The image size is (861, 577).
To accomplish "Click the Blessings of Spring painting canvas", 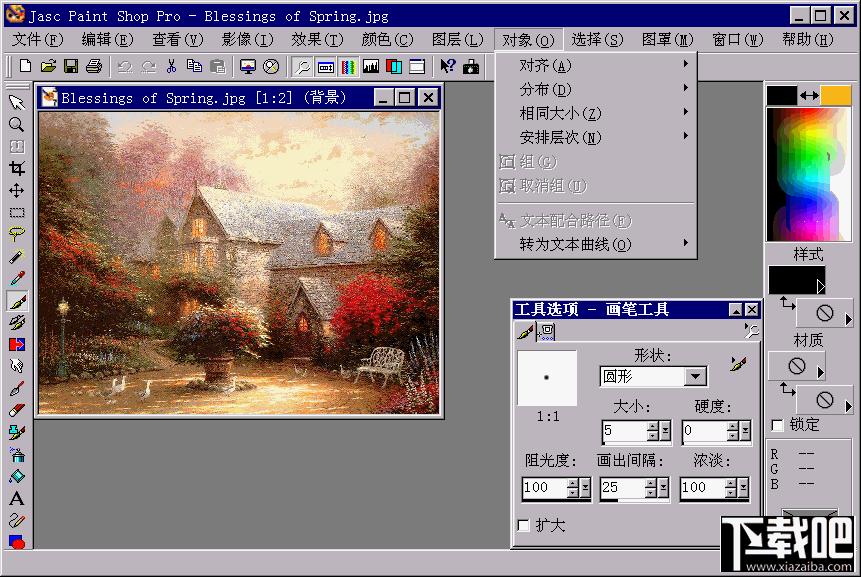I will 239,263.
